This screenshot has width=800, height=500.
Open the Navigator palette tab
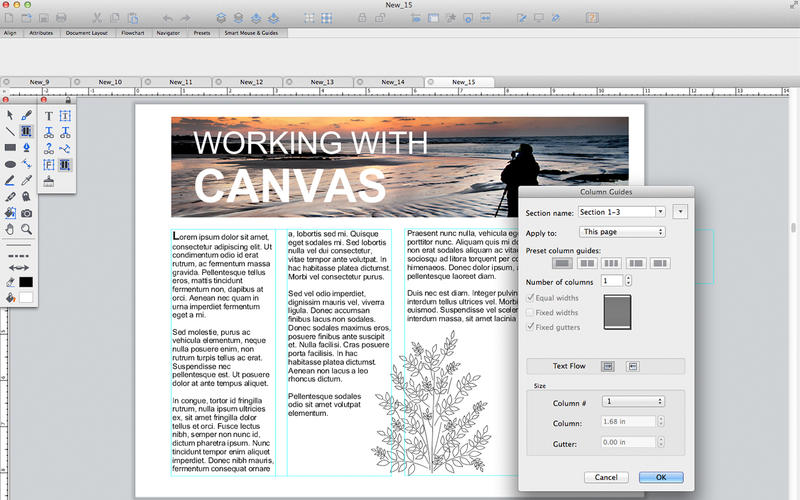(x=168, y=33)
